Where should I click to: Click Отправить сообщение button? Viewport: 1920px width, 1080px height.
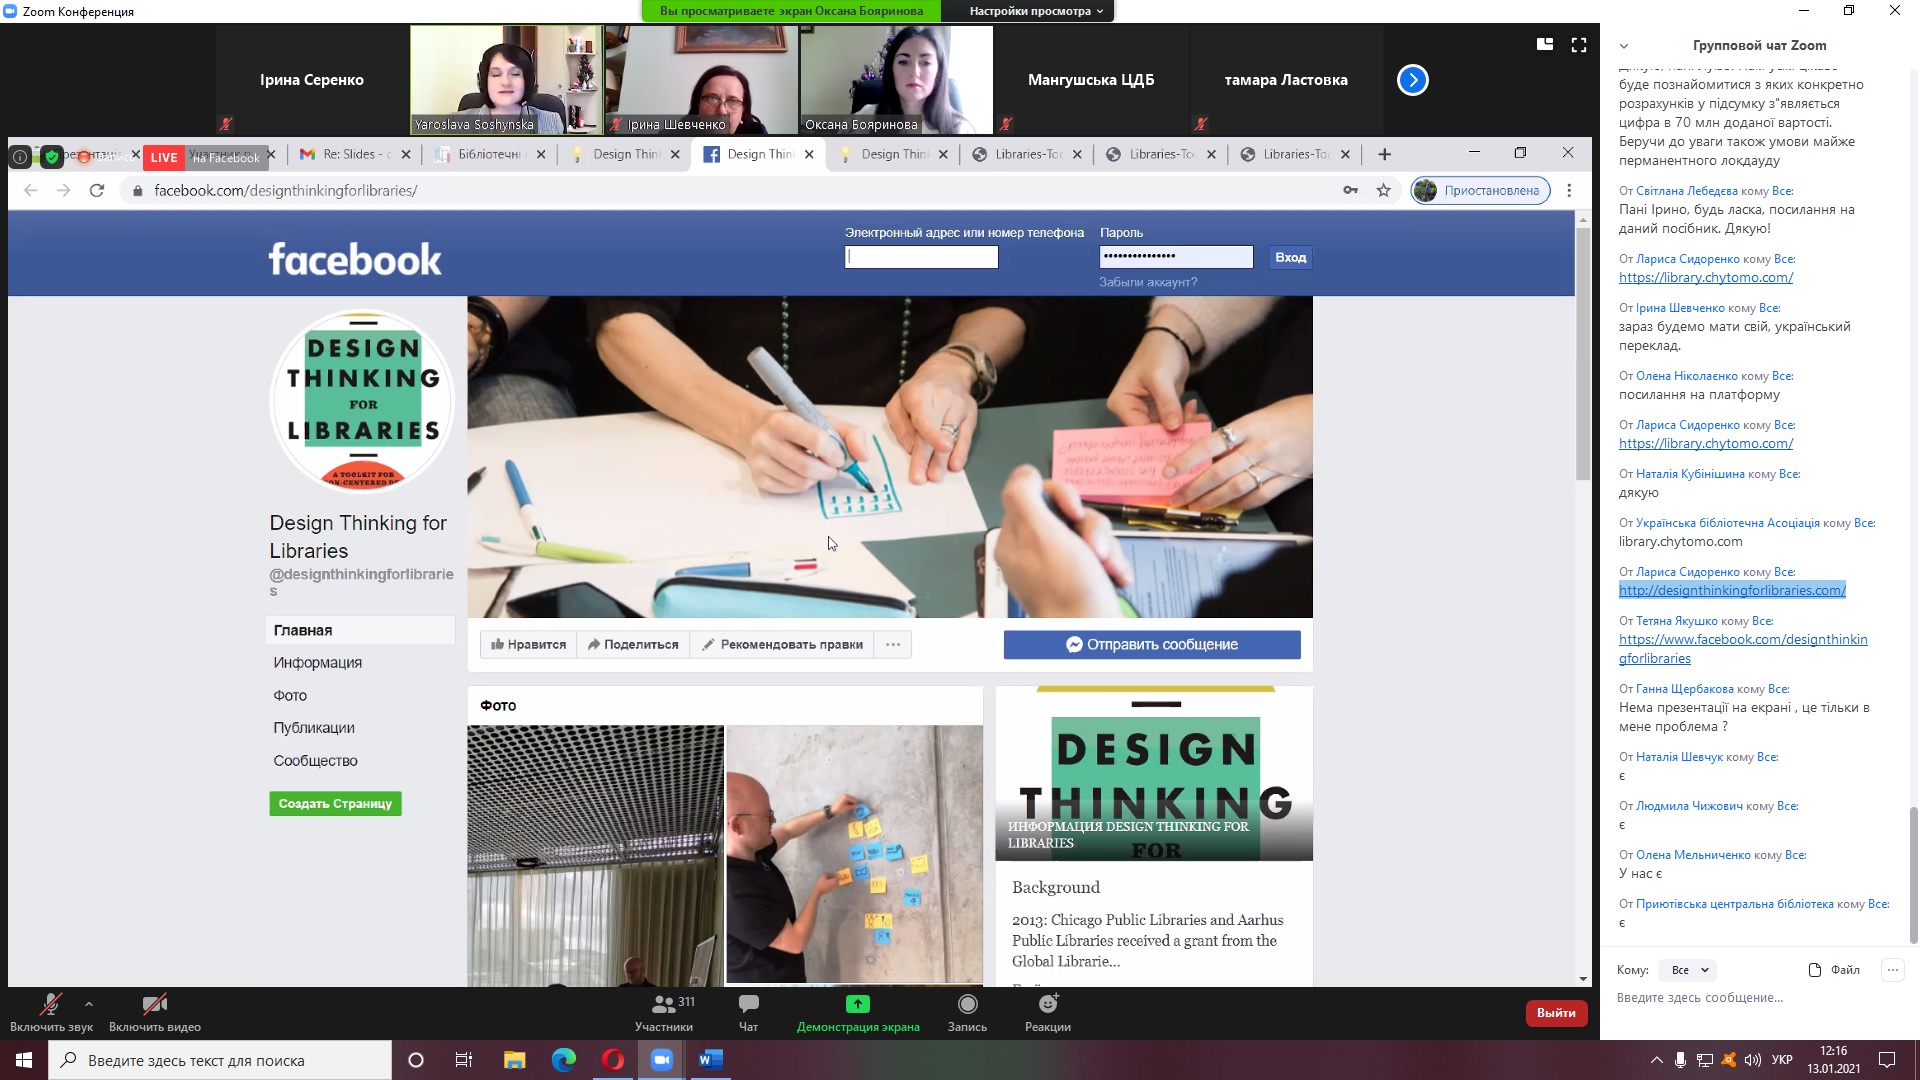1152,645
